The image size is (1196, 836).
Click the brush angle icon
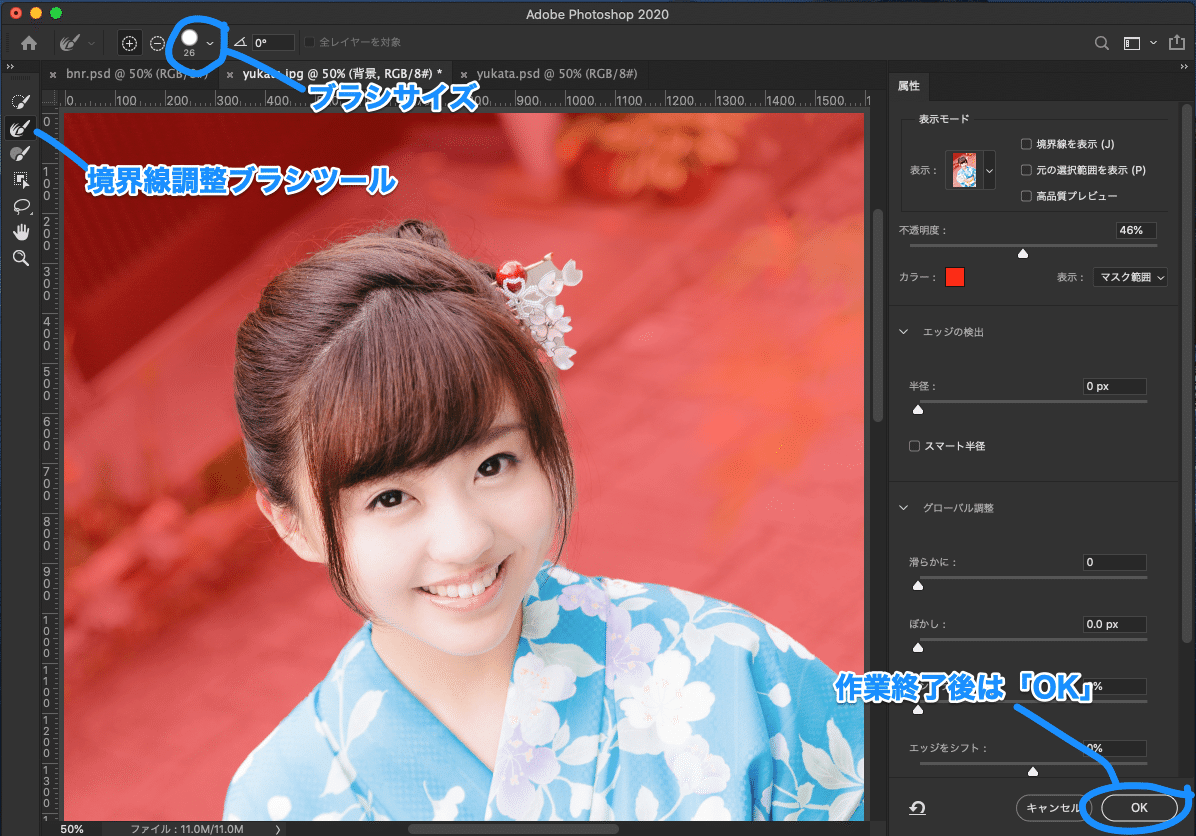(240, 43)
